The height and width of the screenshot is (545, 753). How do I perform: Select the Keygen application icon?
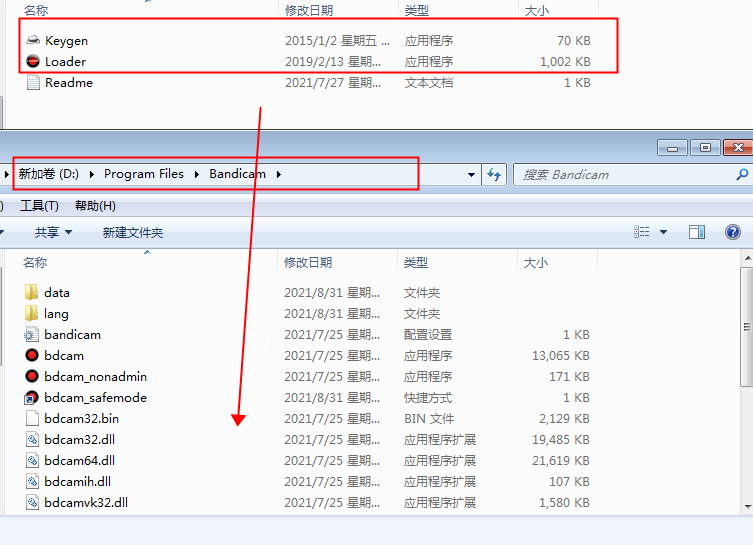pyautogui.click(x=33, y=41)
